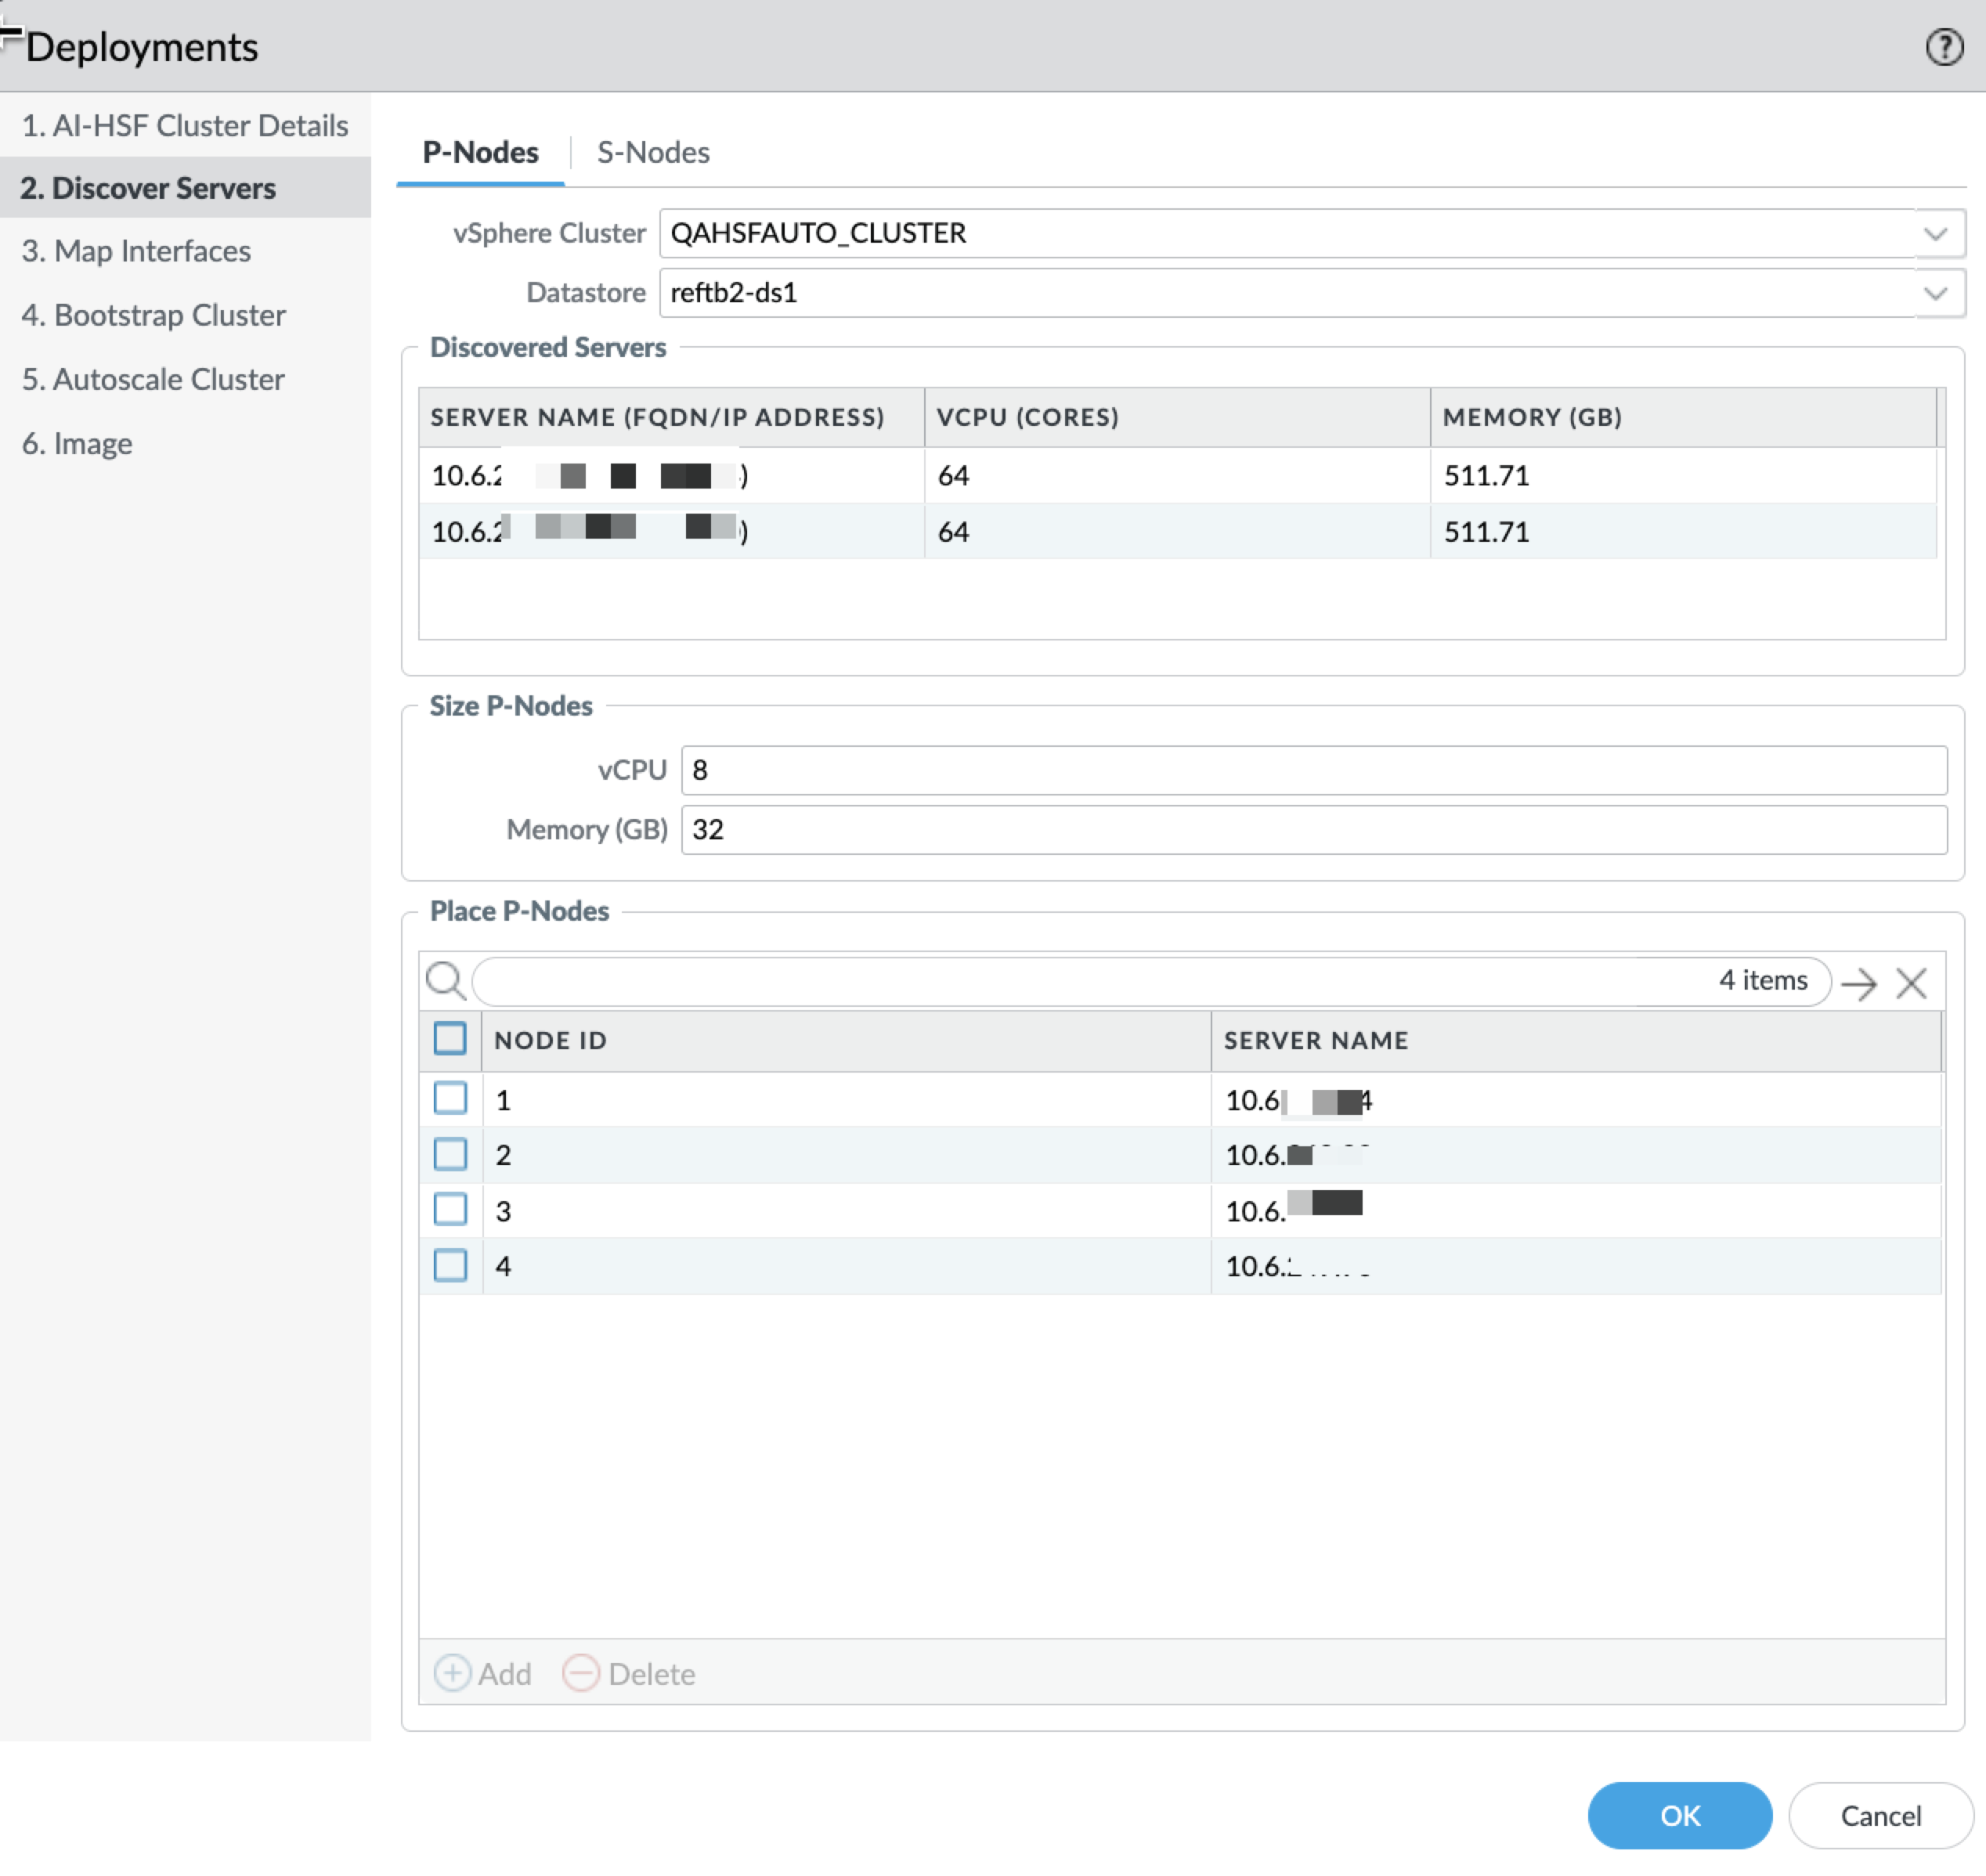Screen dimensions: 1986x1876
Task: Click the Memory (GB) input field
Action: pos(1313,829)
